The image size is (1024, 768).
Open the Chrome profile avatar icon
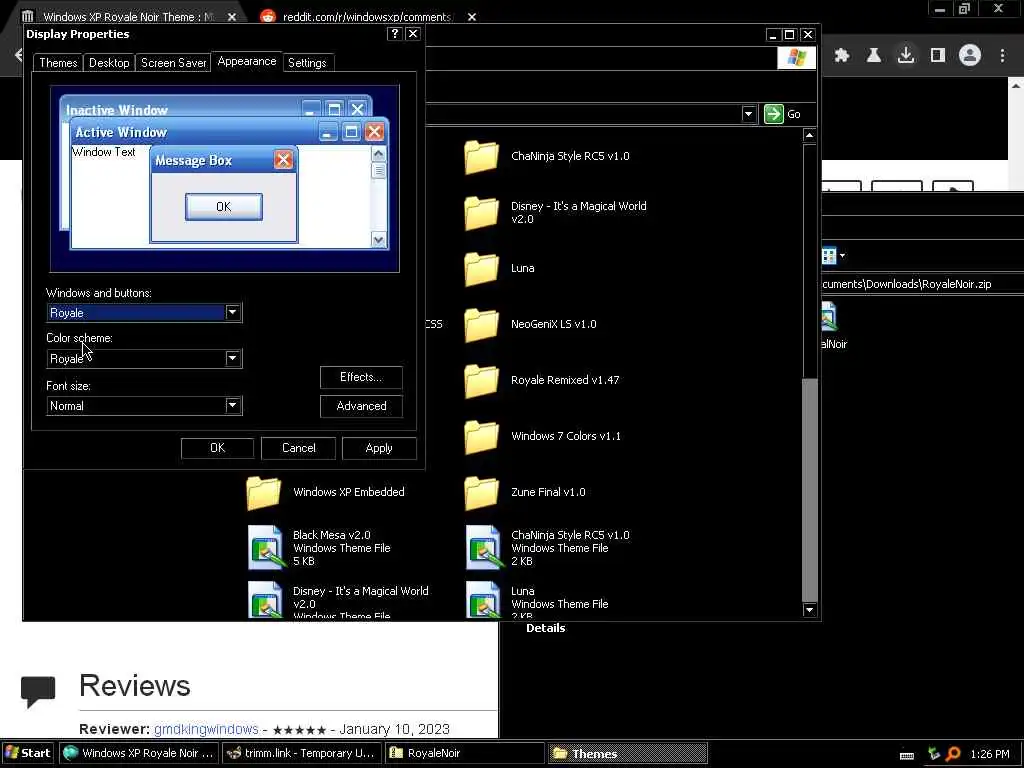click(x=970, y=56)
